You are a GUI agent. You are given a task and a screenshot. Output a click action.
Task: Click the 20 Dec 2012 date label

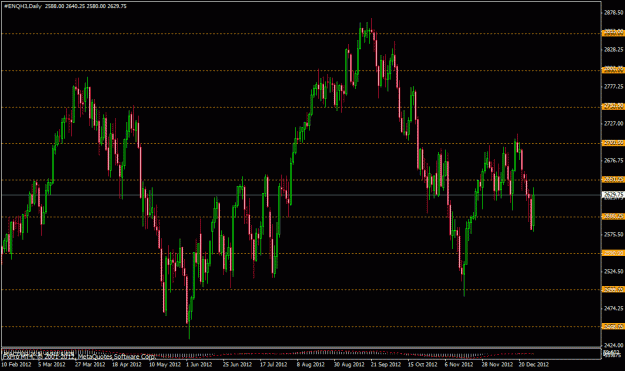point(534,364)
